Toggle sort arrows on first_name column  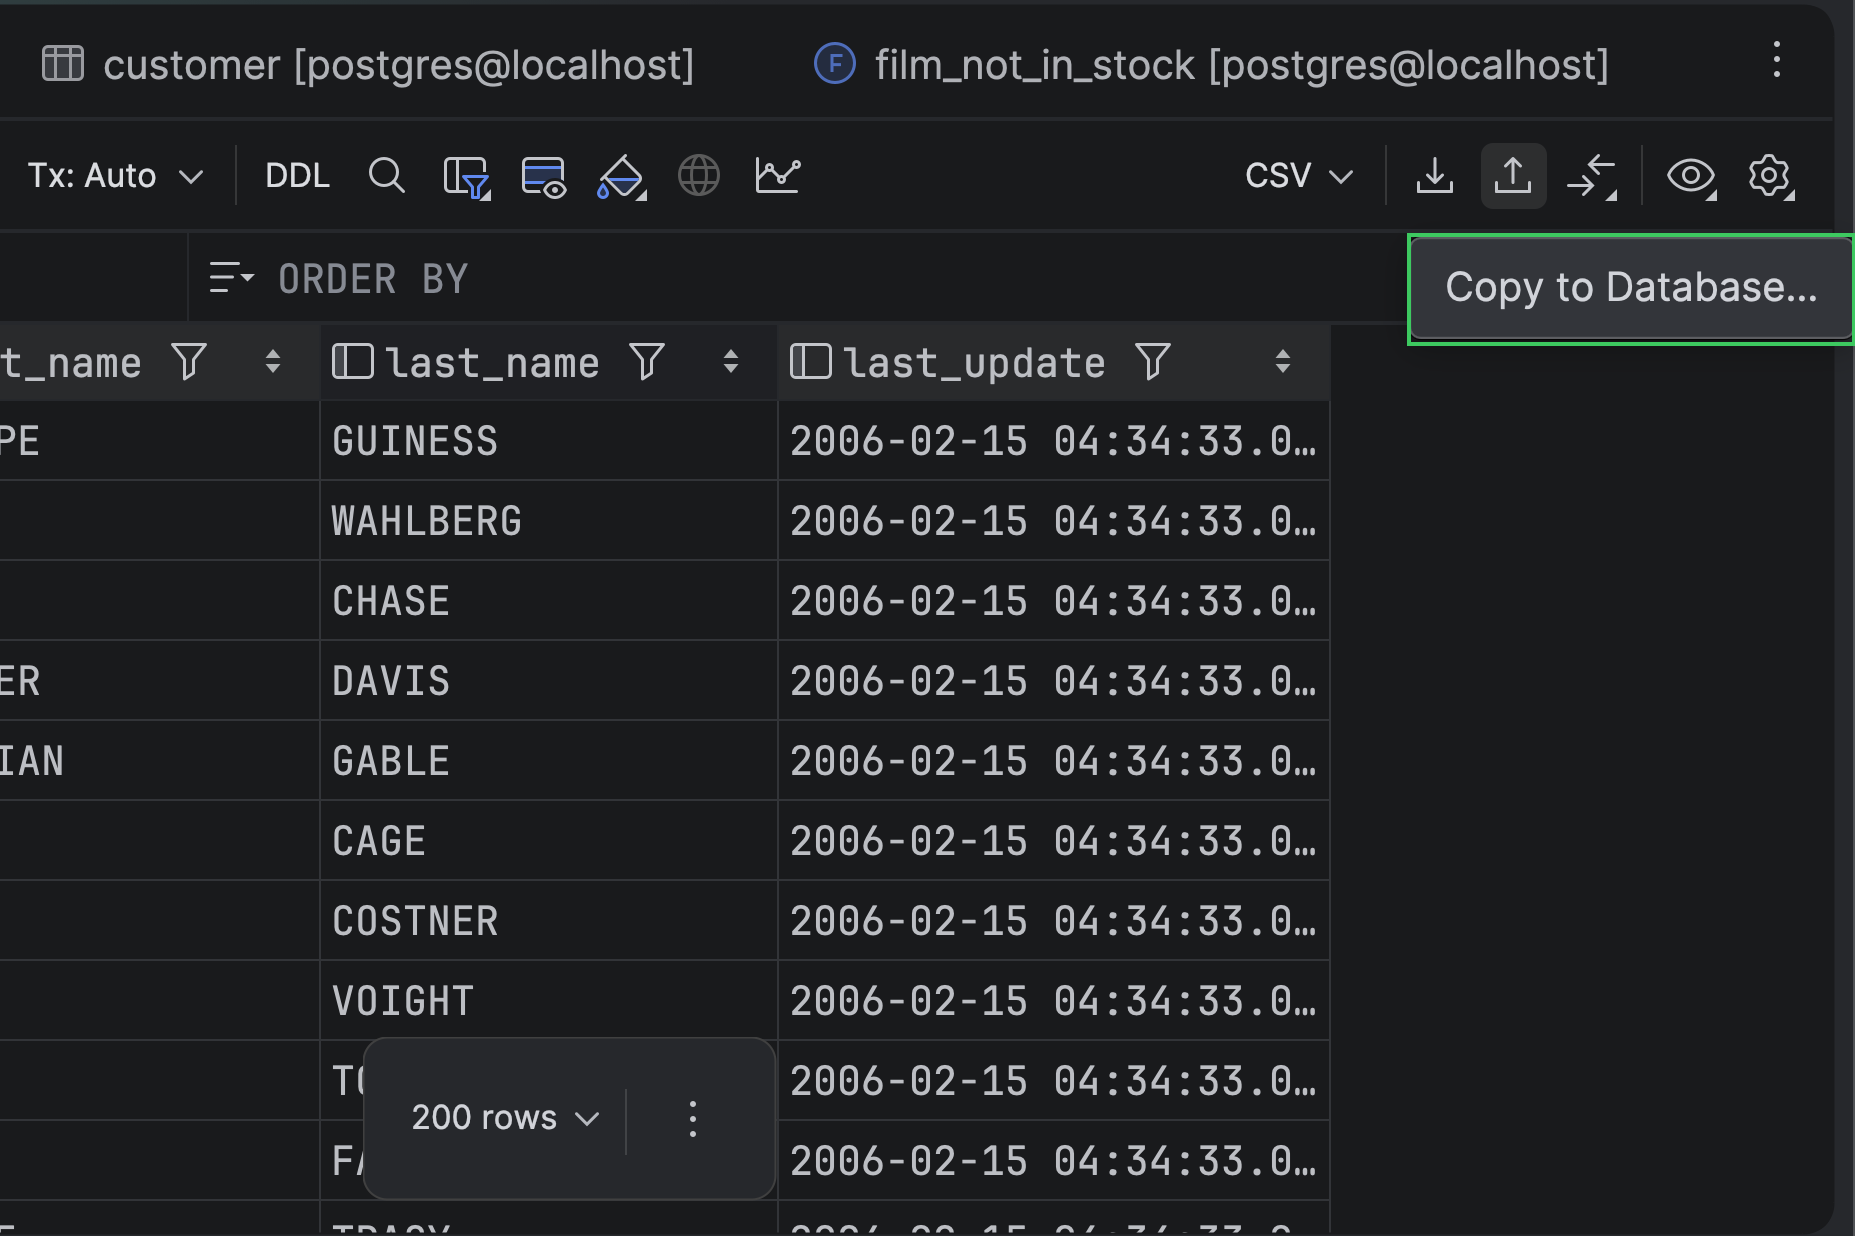pyautogui.click(x=273, y=362)
